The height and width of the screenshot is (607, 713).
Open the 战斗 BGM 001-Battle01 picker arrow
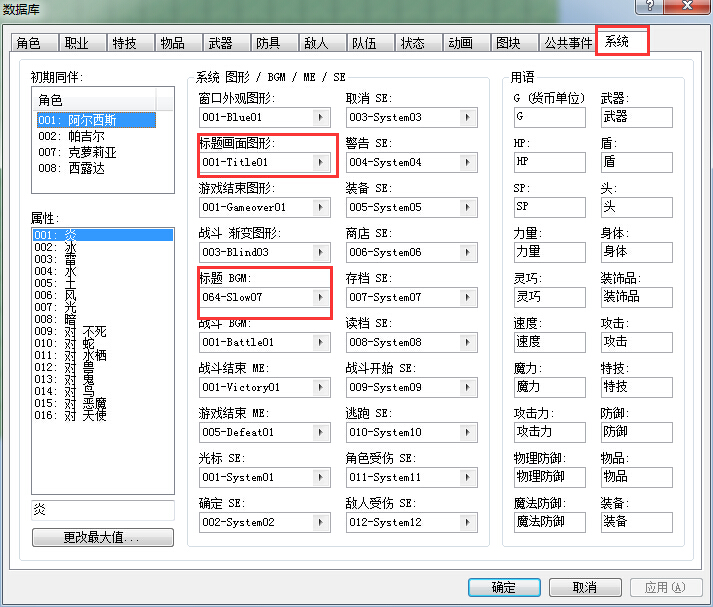point(321,342)
